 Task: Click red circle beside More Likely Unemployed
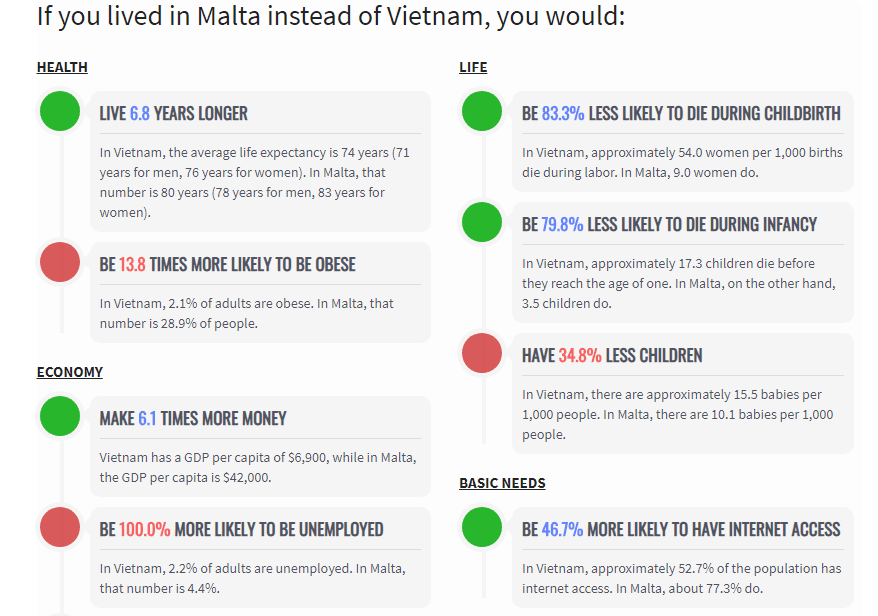pyautogui.click(x=60, y=527)
